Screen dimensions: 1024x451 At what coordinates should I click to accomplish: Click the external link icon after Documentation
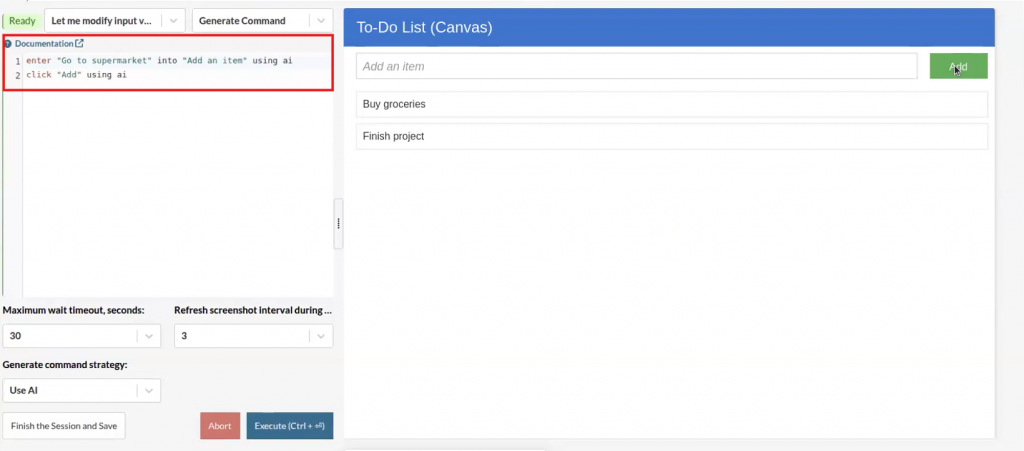tap(80, 44)
